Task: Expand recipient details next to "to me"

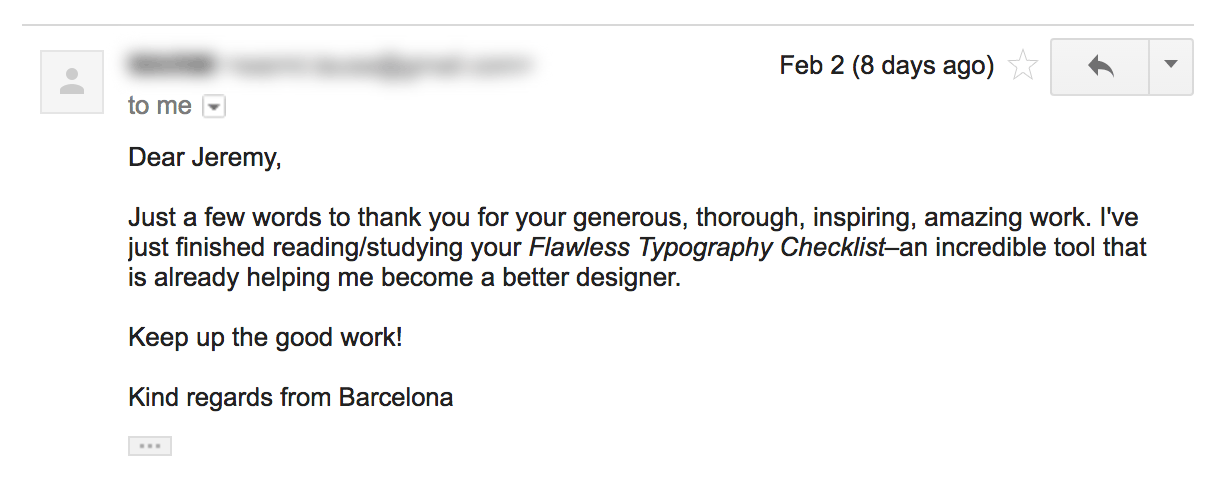Action: click(x=213, y=106)
